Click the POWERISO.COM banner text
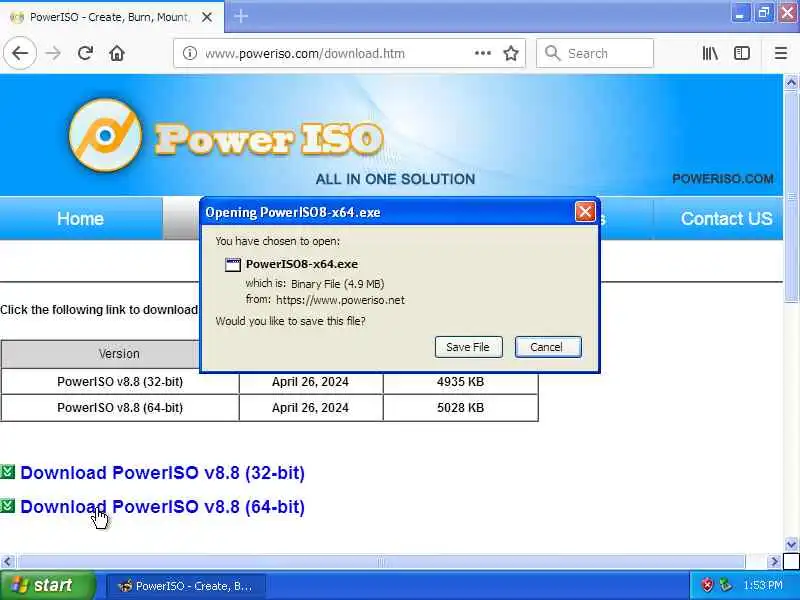This screenshot has height=600, width=800. (722, 179)
